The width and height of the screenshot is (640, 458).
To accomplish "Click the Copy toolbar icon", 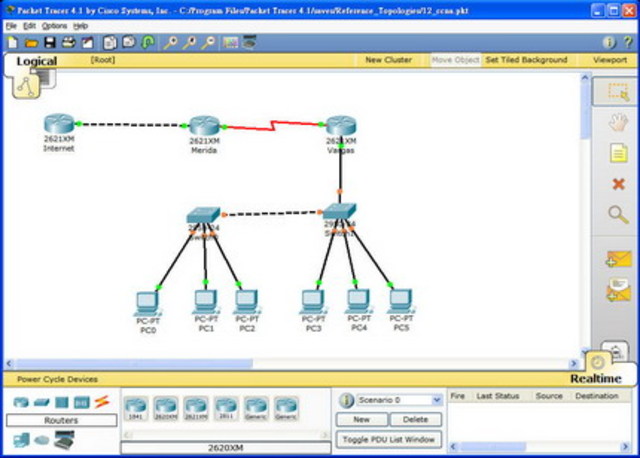I will click(109, 42).
